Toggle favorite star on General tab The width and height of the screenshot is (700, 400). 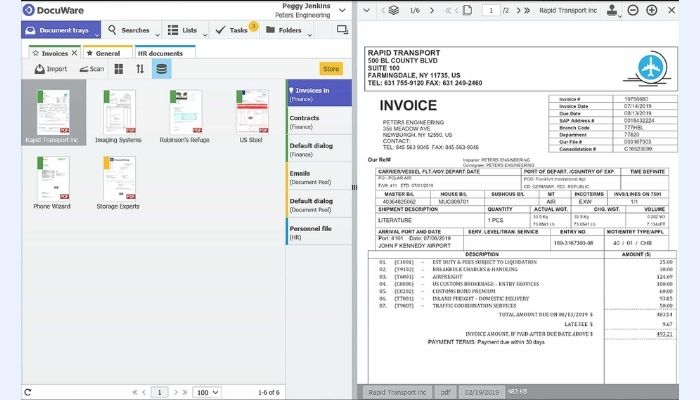click(x=89, y=53)
